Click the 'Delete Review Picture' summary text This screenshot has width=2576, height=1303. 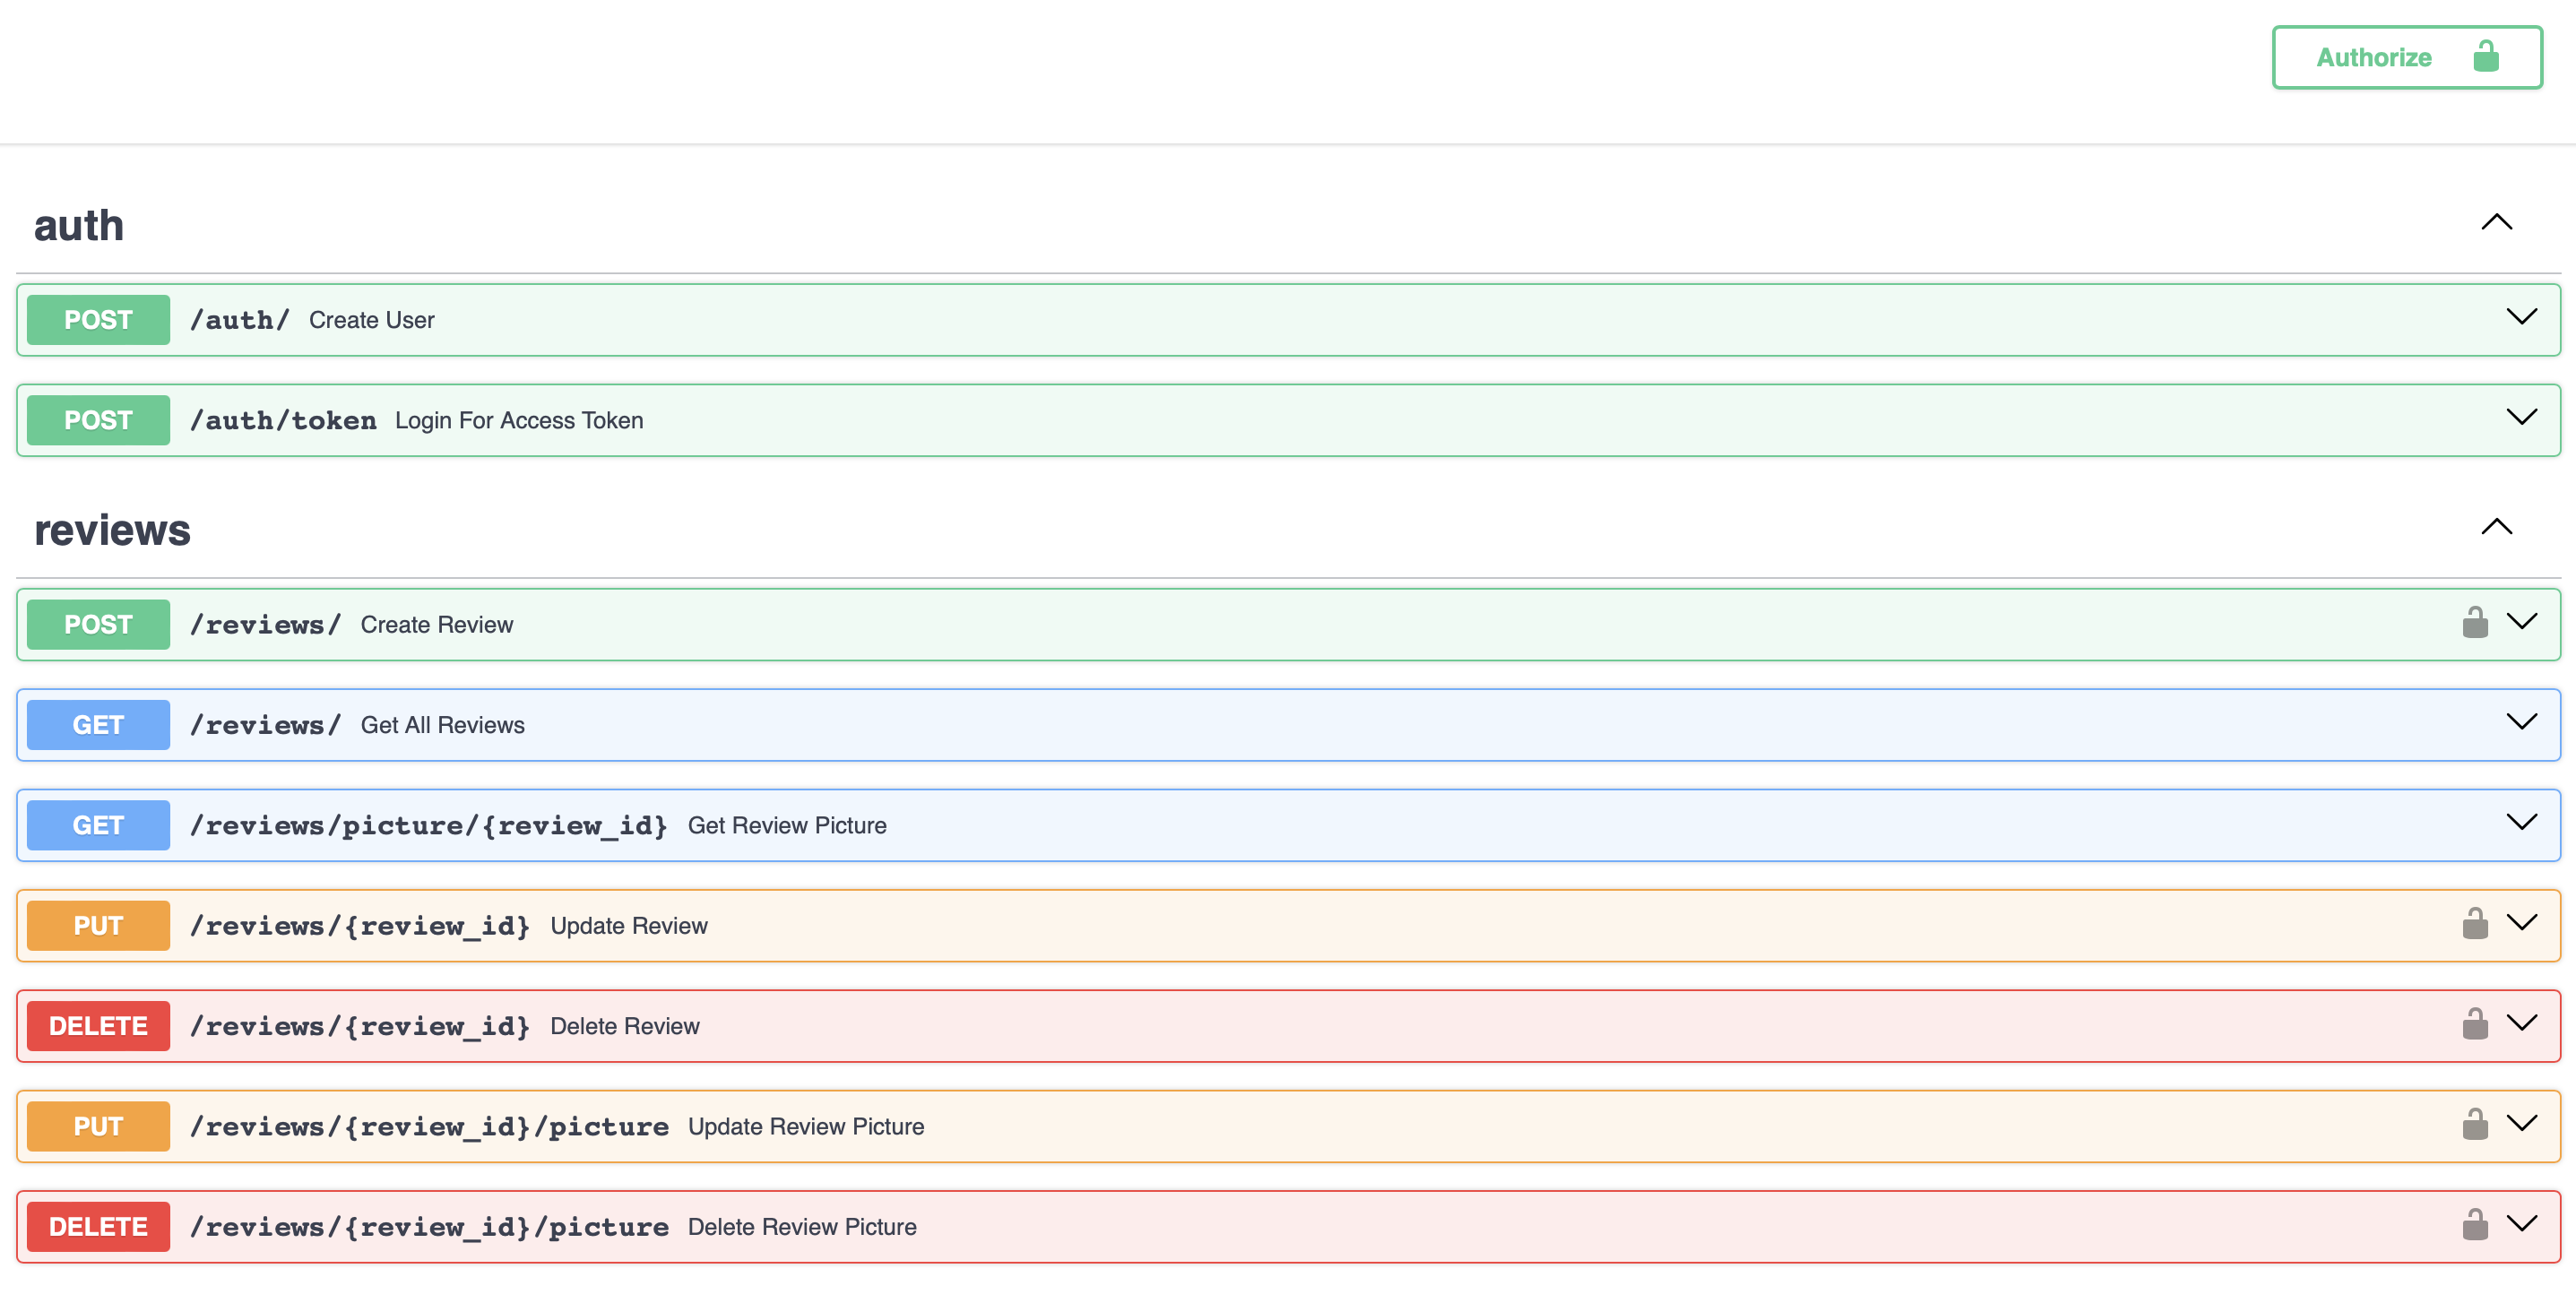point(802,1227)
